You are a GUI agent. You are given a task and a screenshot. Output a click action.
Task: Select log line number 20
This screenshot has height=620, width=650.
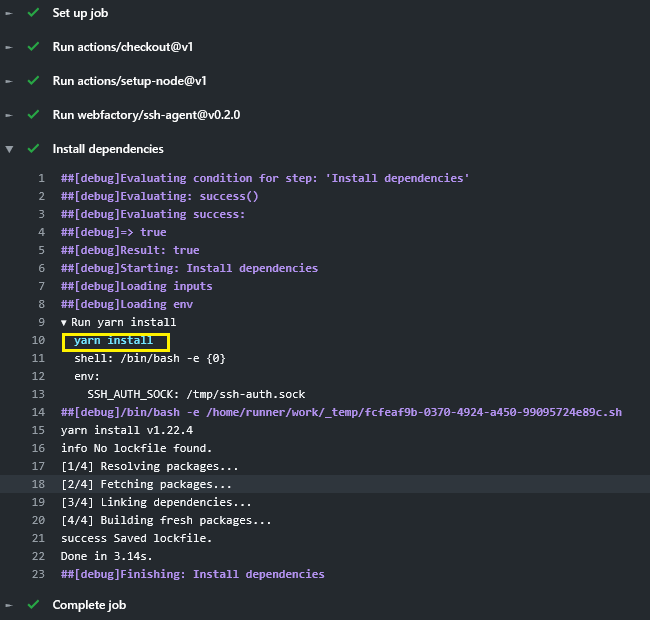[x=38, y=521]
